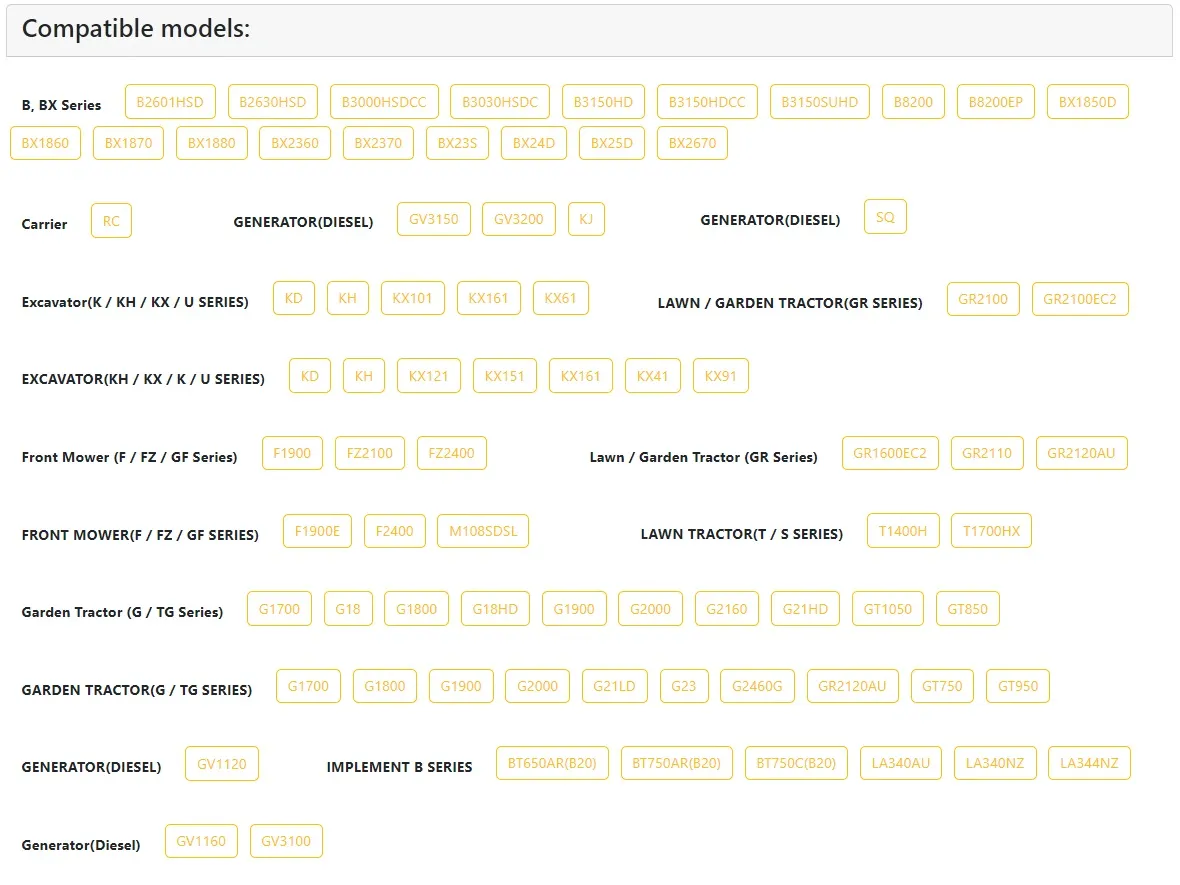The width and height of the screenshot is (1180, 885).
Task: Click the T1400H lawn tractor tag
Action: pyautogui.click(x=903, y=531)
